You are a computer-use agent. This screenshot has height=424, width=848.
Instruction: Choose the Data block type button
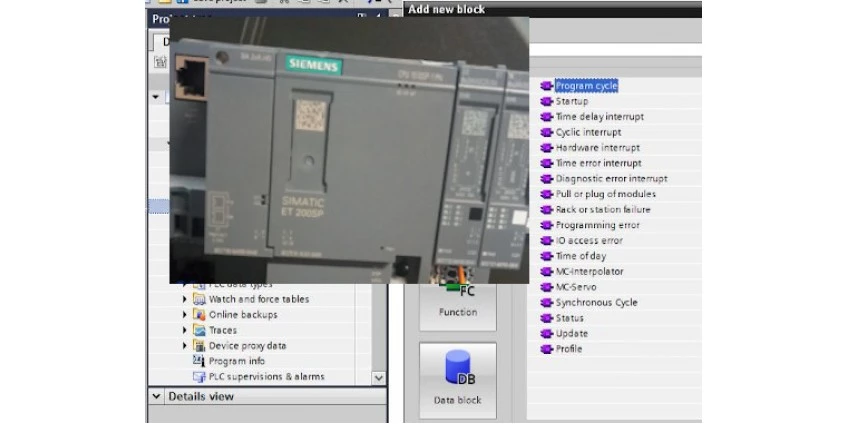click(458, 380)
